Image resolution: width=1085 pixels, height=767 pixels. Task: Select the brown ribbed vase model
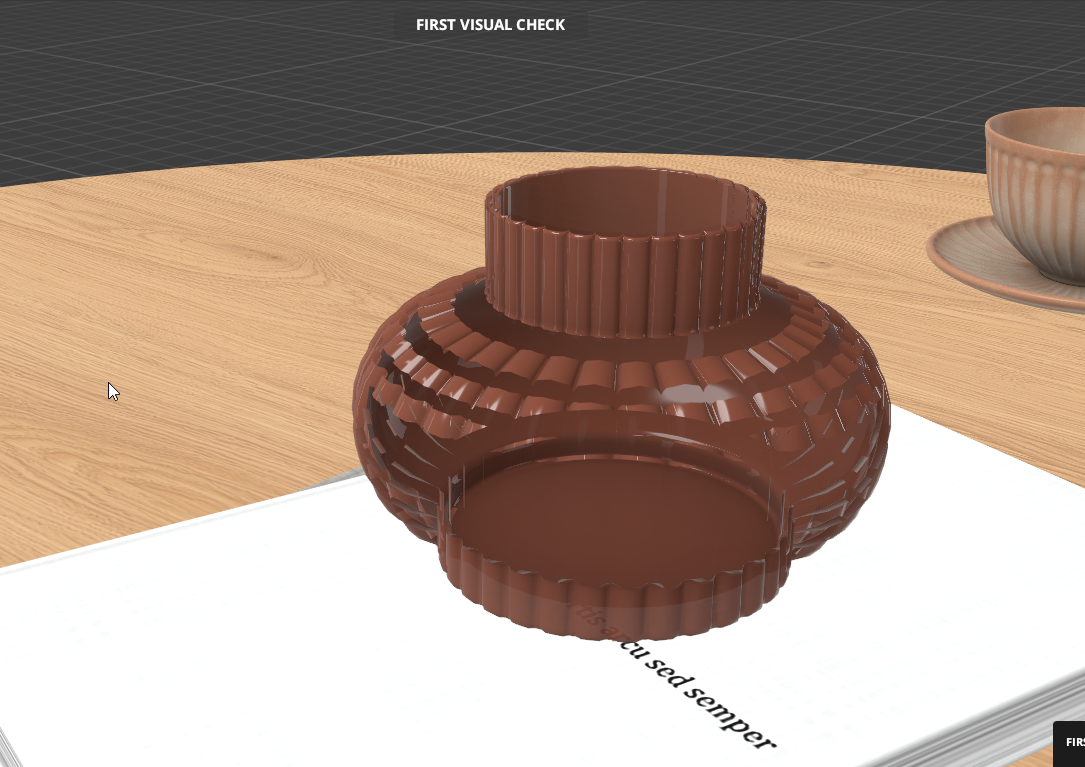[621, 404]
